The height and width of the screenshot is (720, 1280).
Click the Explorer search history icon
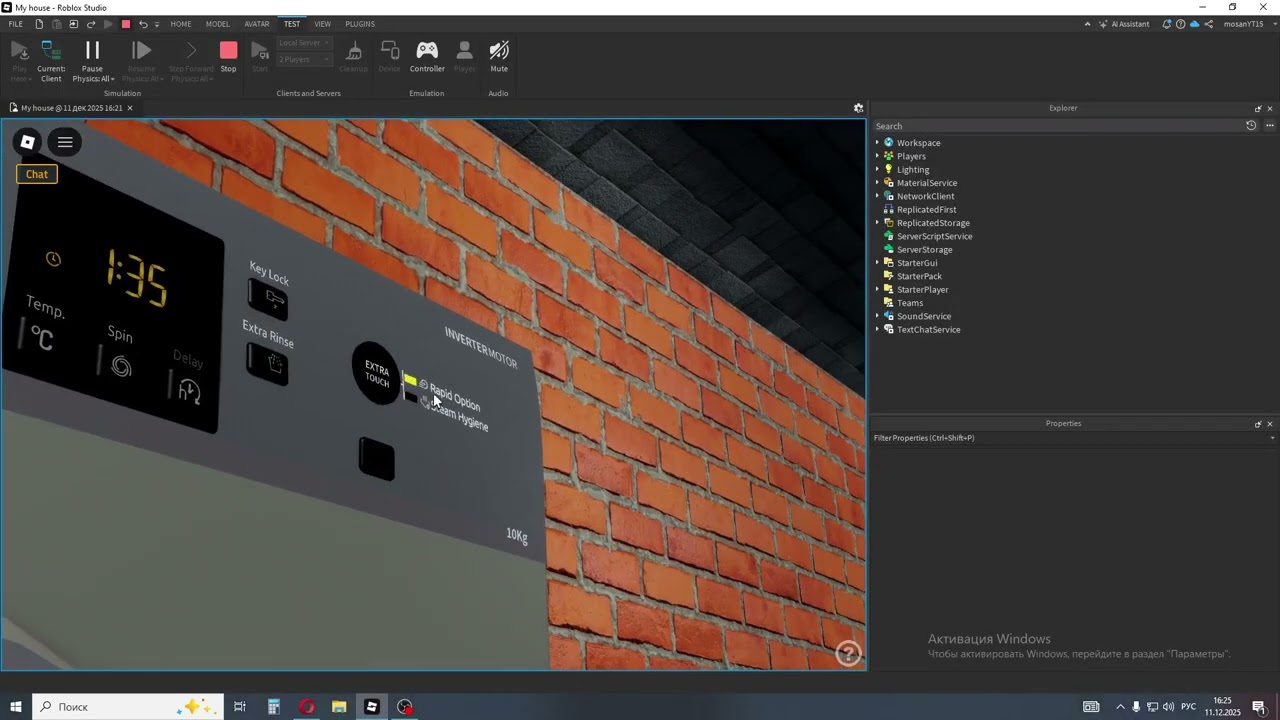point(1251,126)
